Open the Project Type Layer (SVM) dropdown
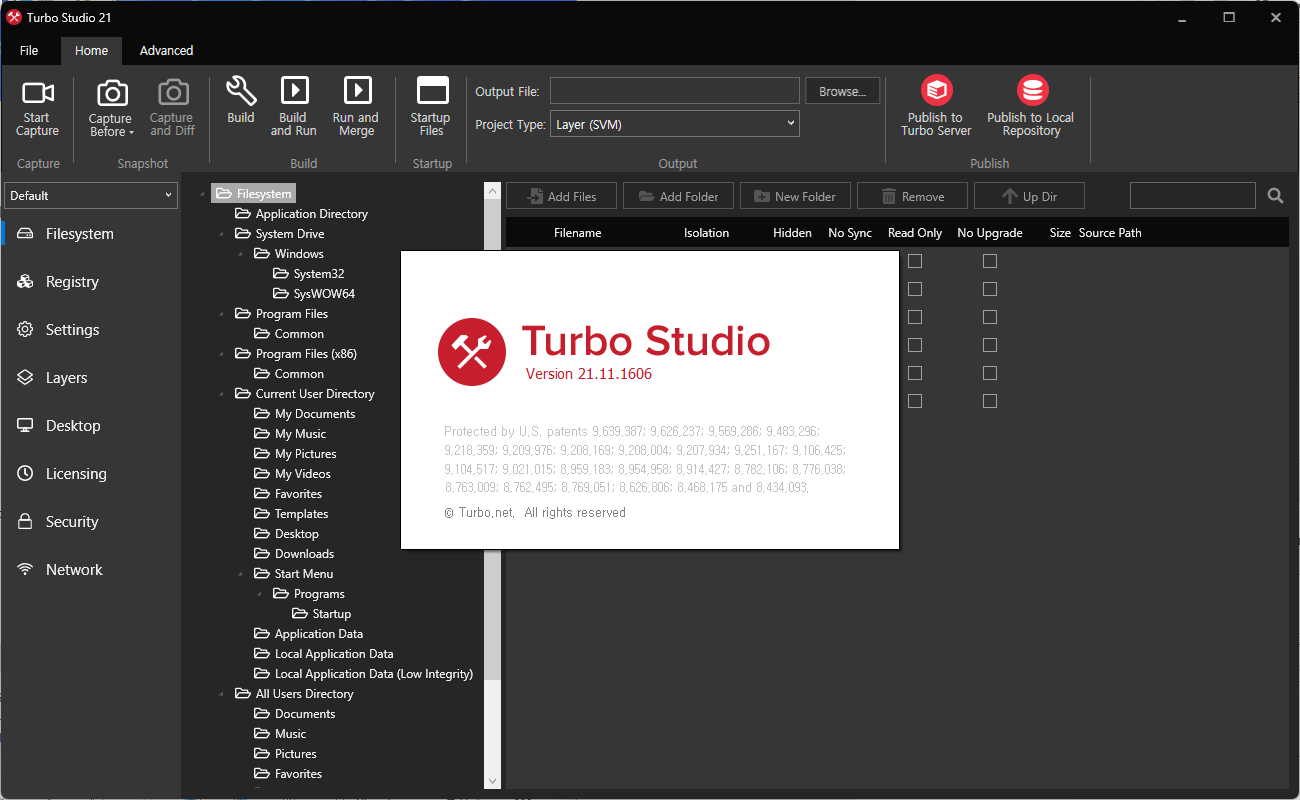 (x=675, y=124)
